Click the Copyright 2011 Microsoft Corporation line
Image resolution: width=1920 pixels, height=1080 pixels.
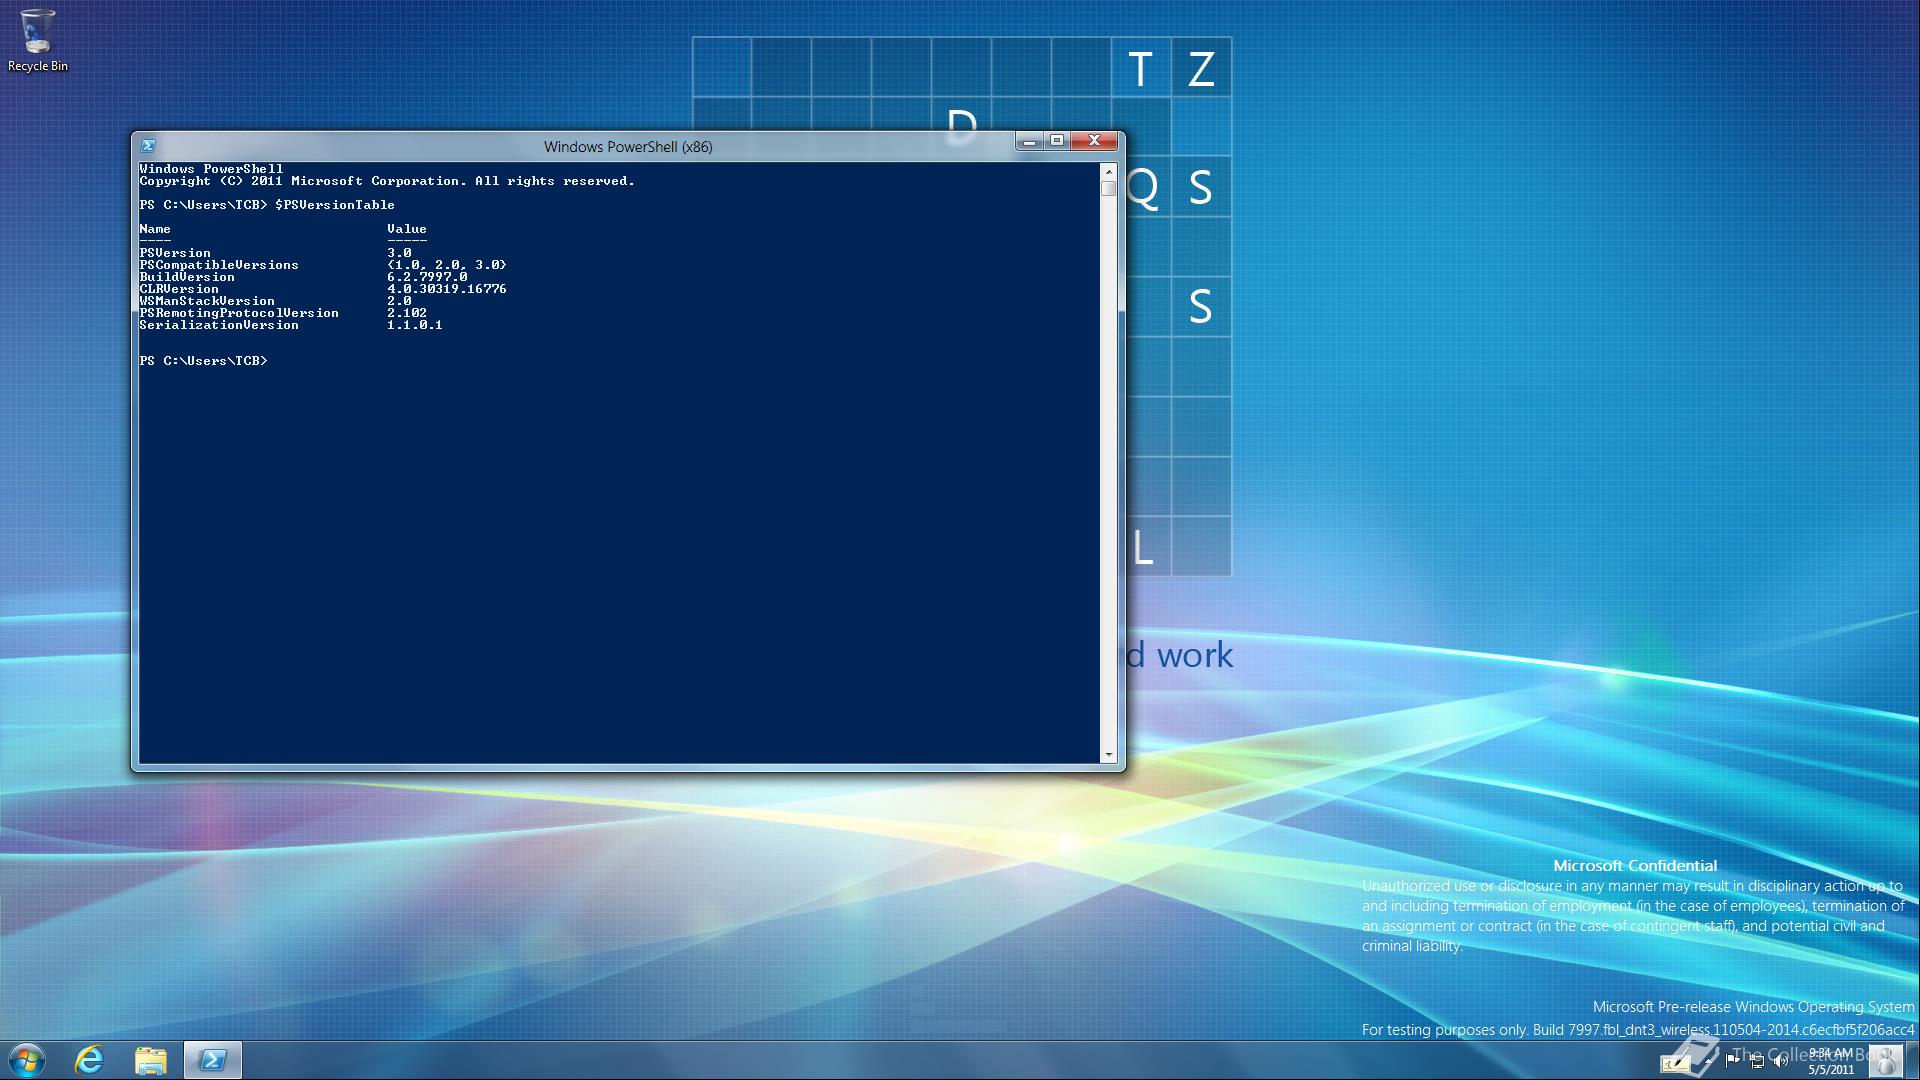(387, 181)
